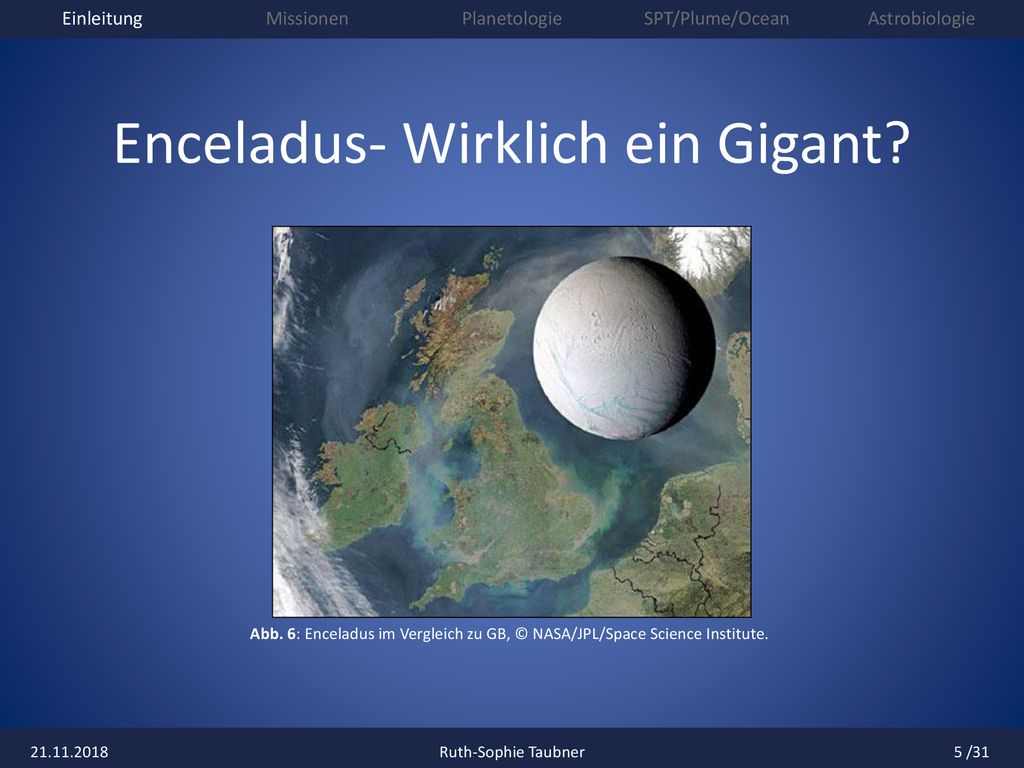Screen dimensions: 1024x768
Task: Switch to the Missionen section
Action: click(307, 19)
